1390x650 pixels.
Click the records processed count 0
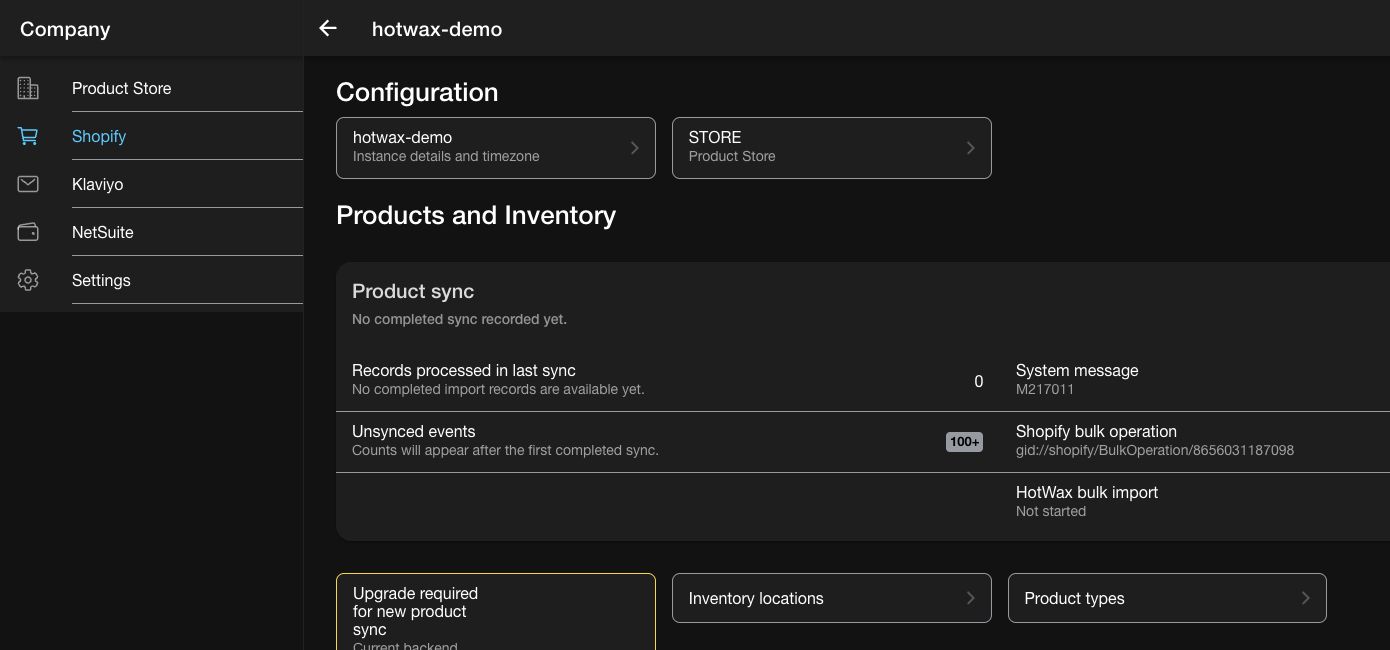[x=978, y=381]
